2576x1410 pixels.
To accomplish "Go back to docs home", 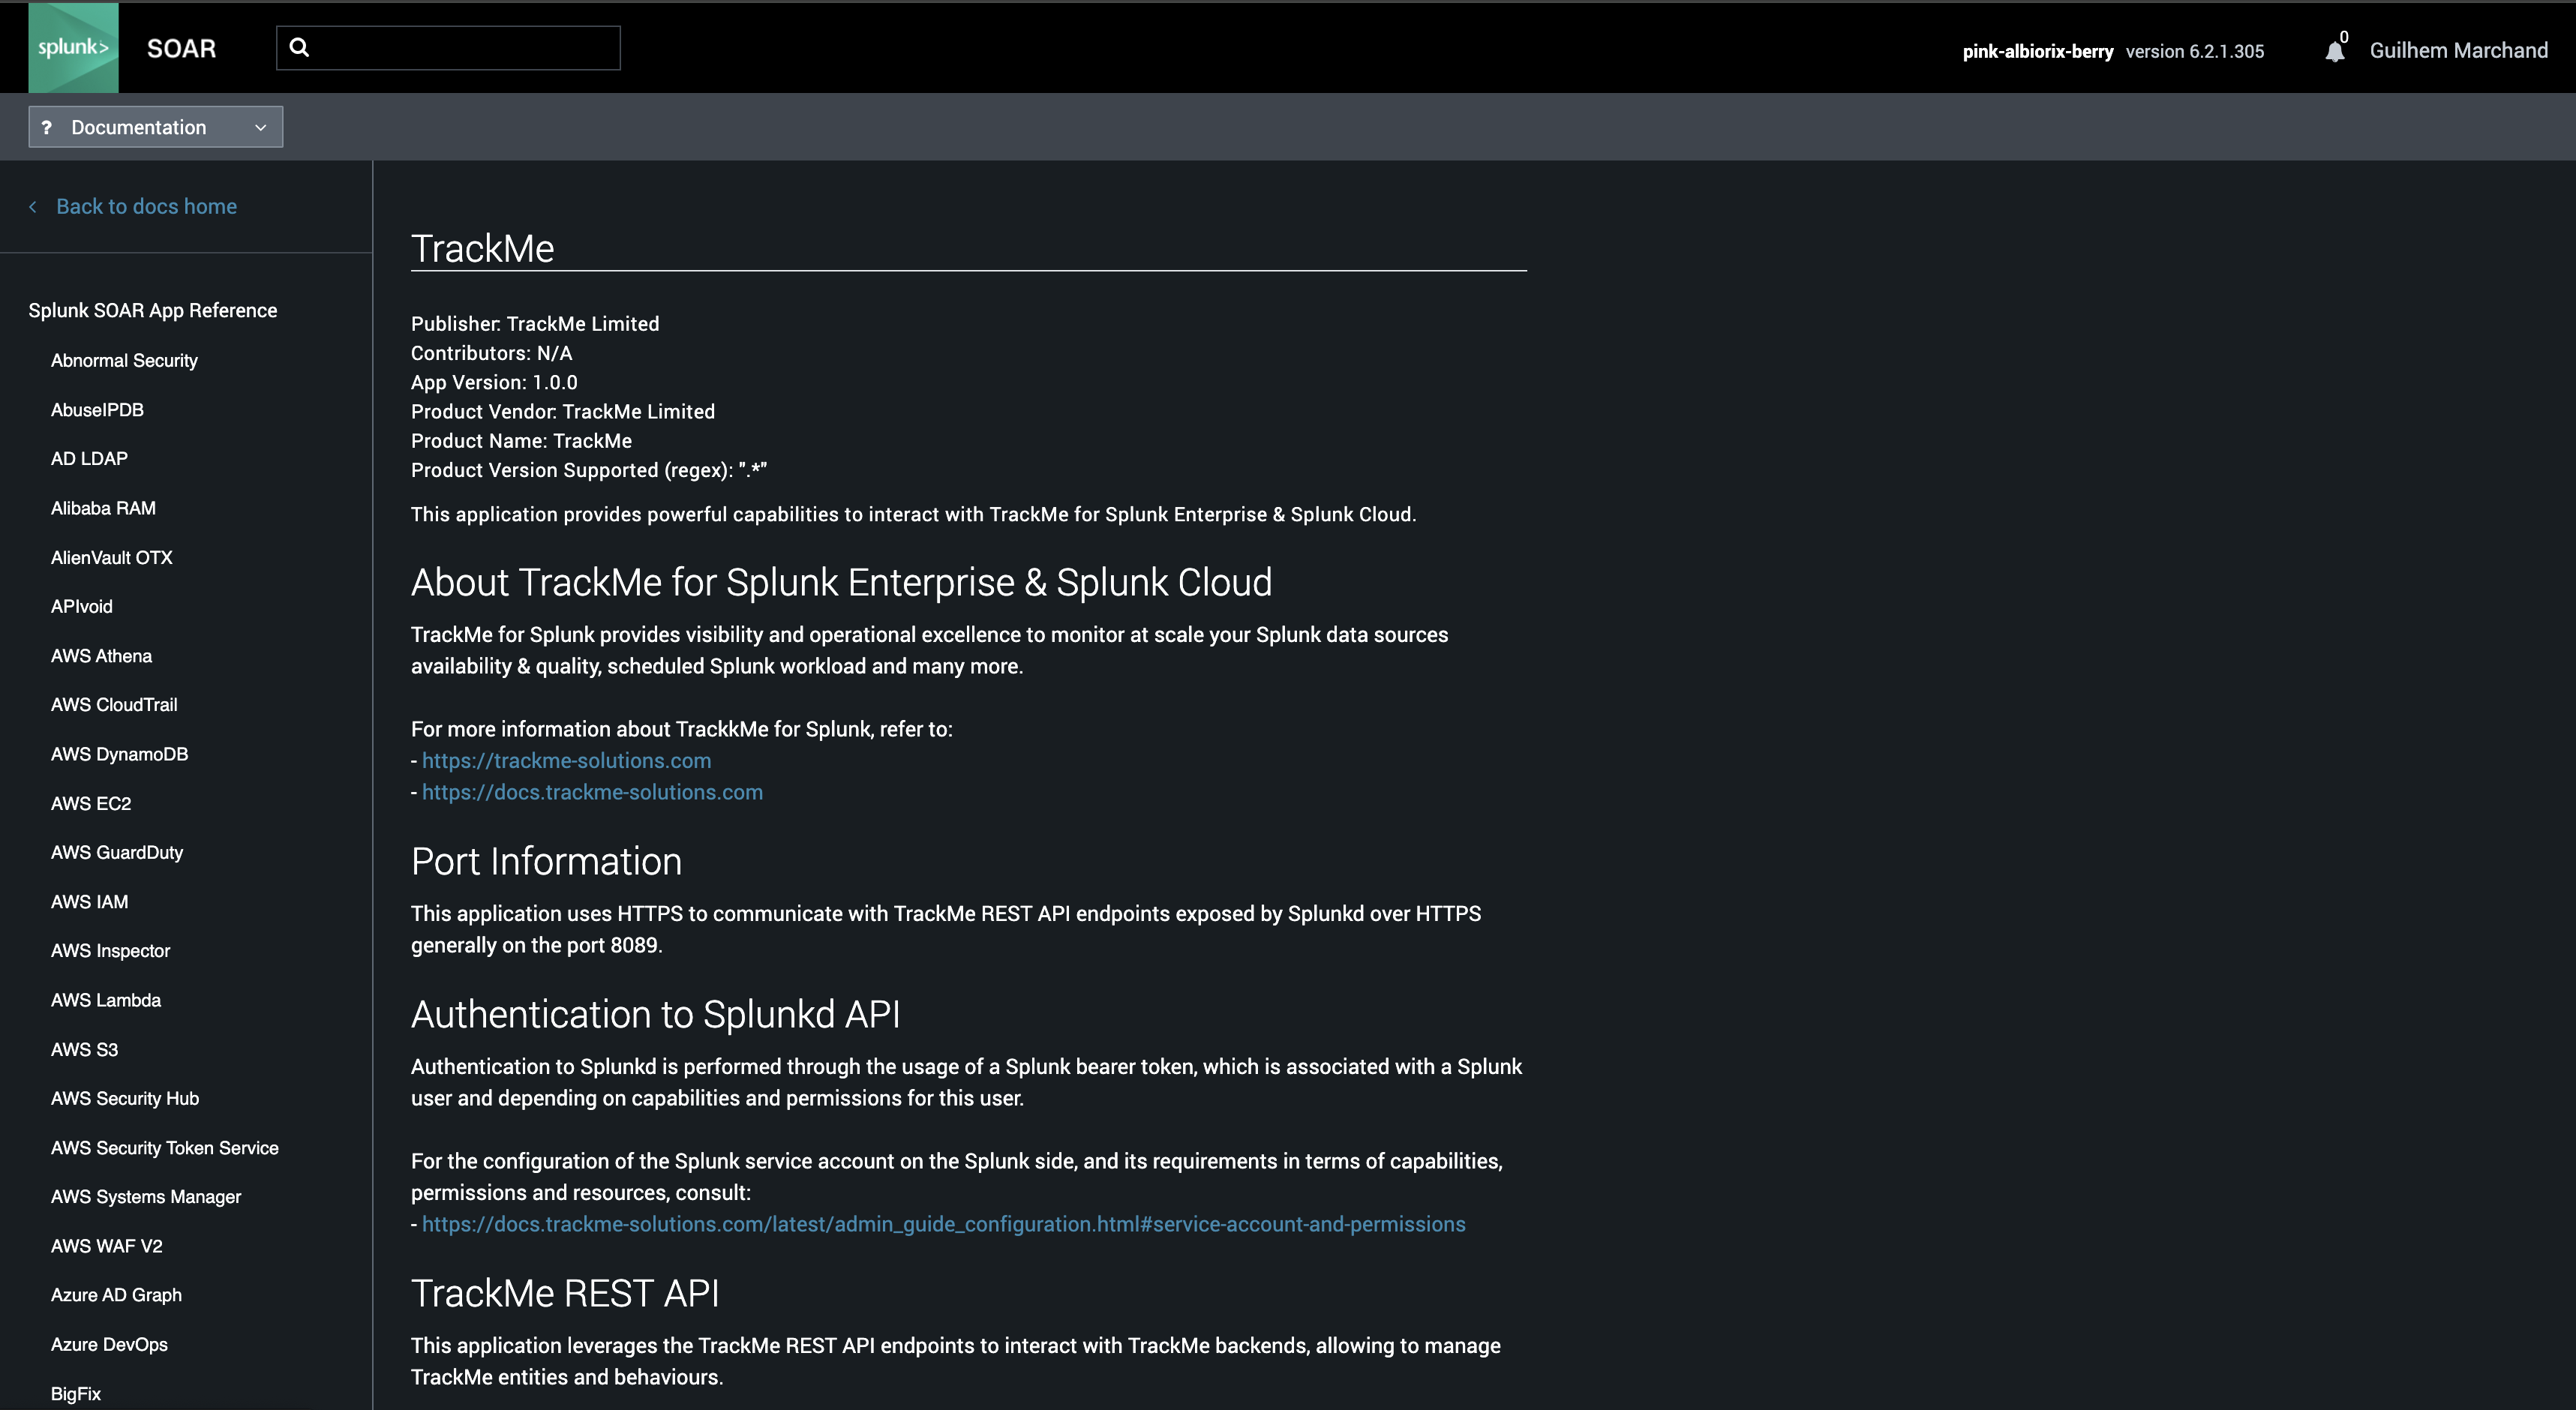I will [x=146, y=206].
